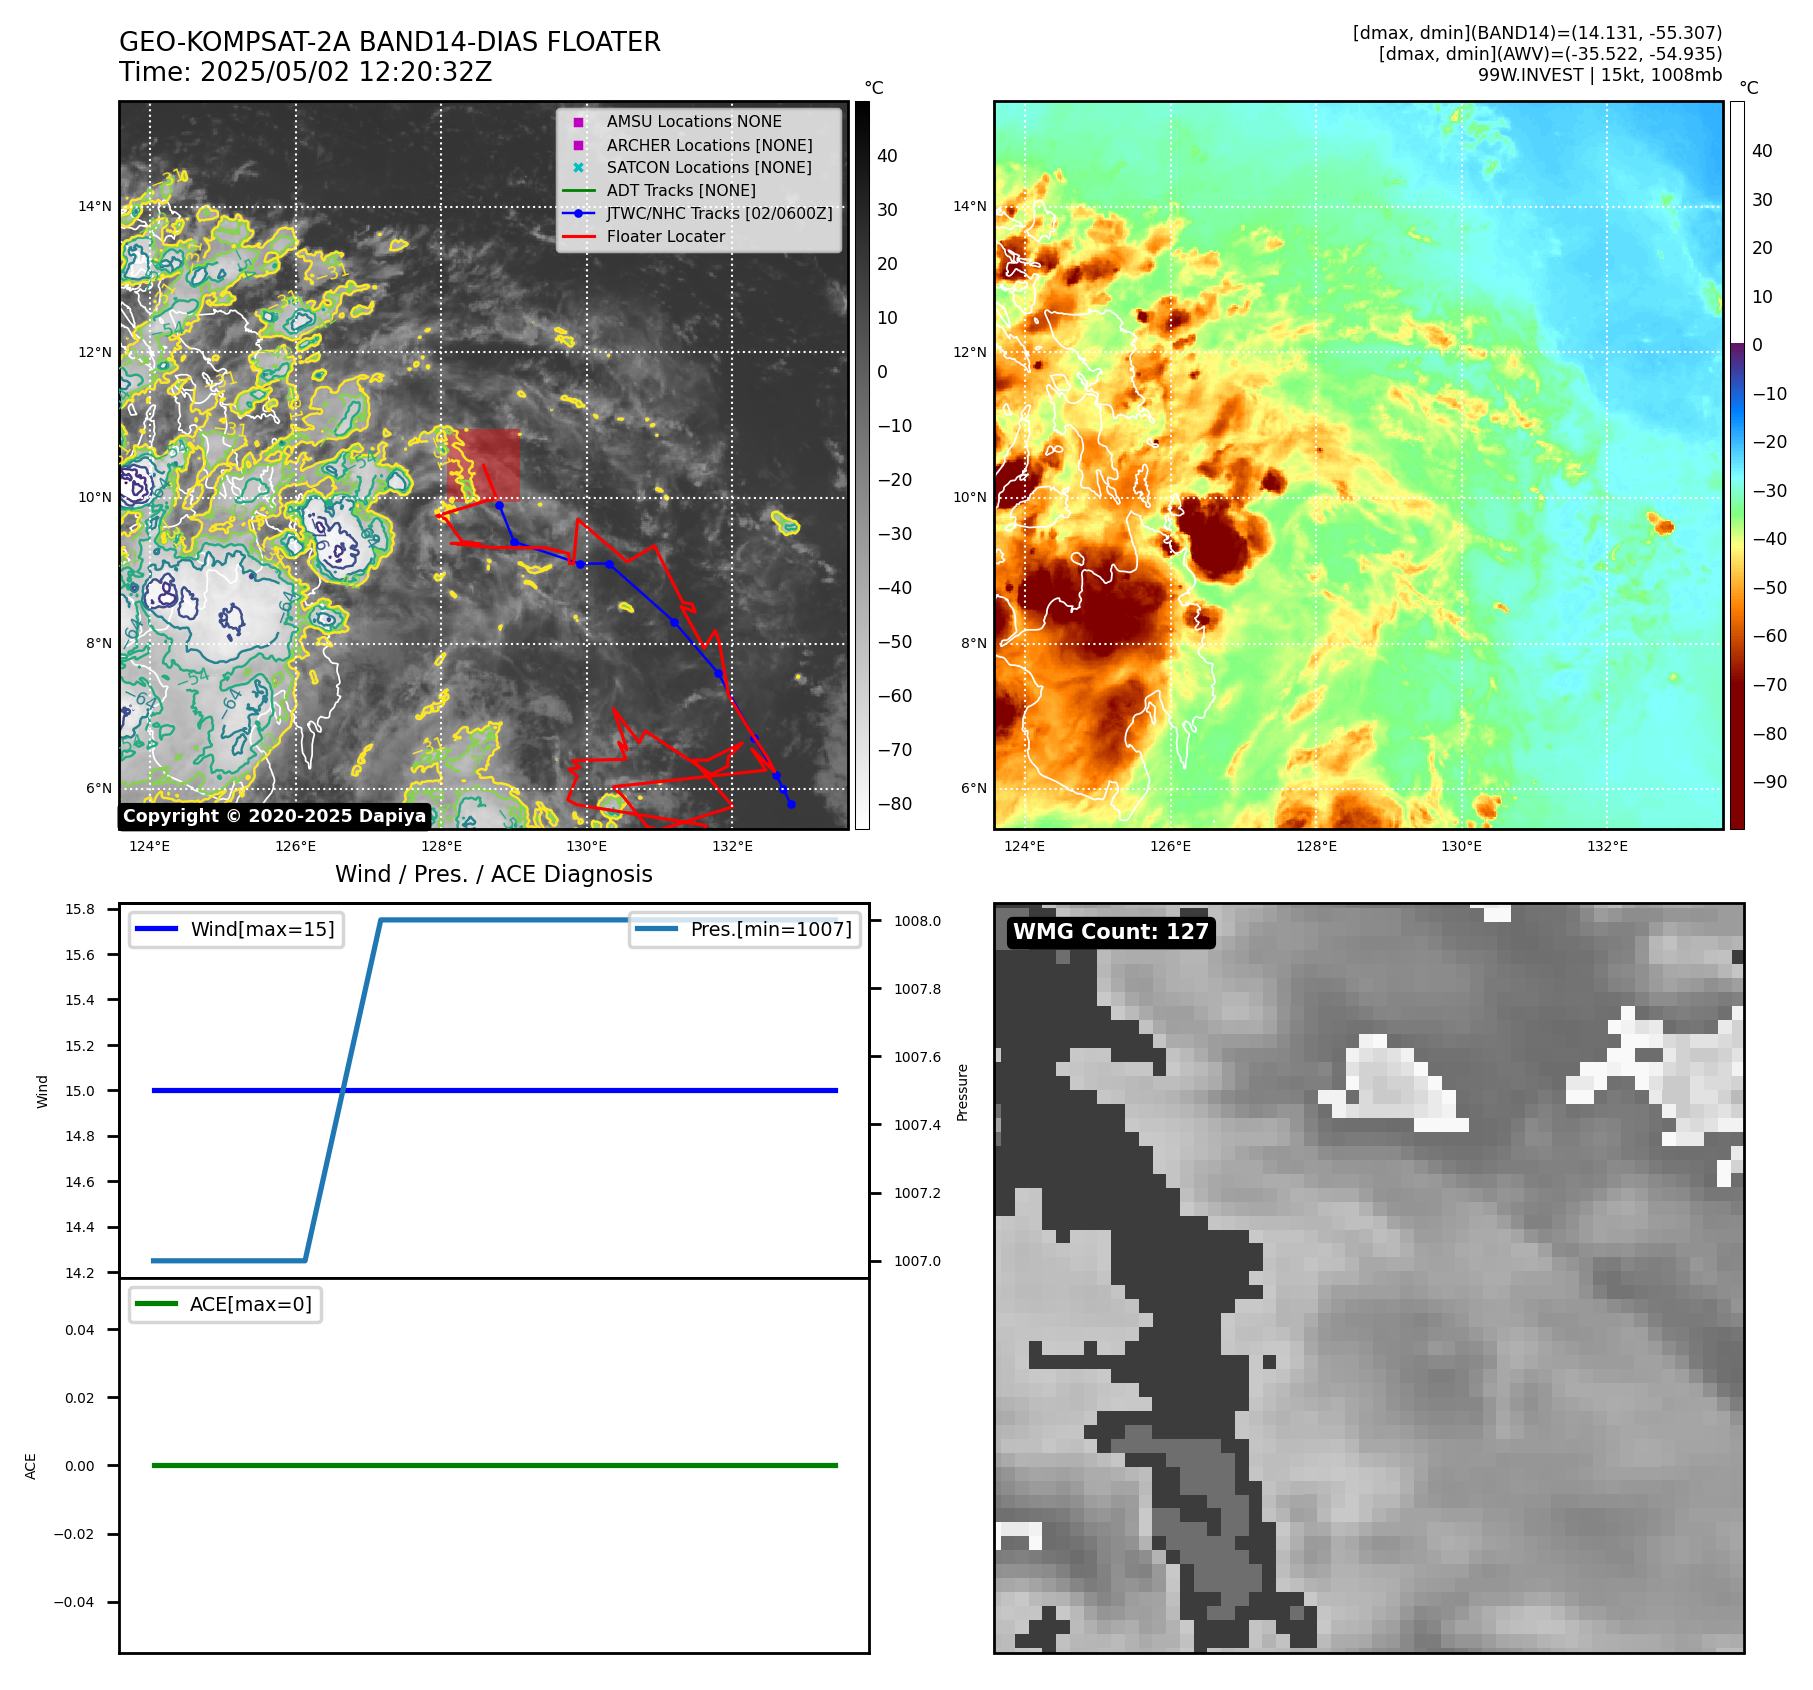The width and height of the screenshot is (1813, 1690).
Task: Click the Wind[max=15] legend box
Action: click(x=236, y=929)
